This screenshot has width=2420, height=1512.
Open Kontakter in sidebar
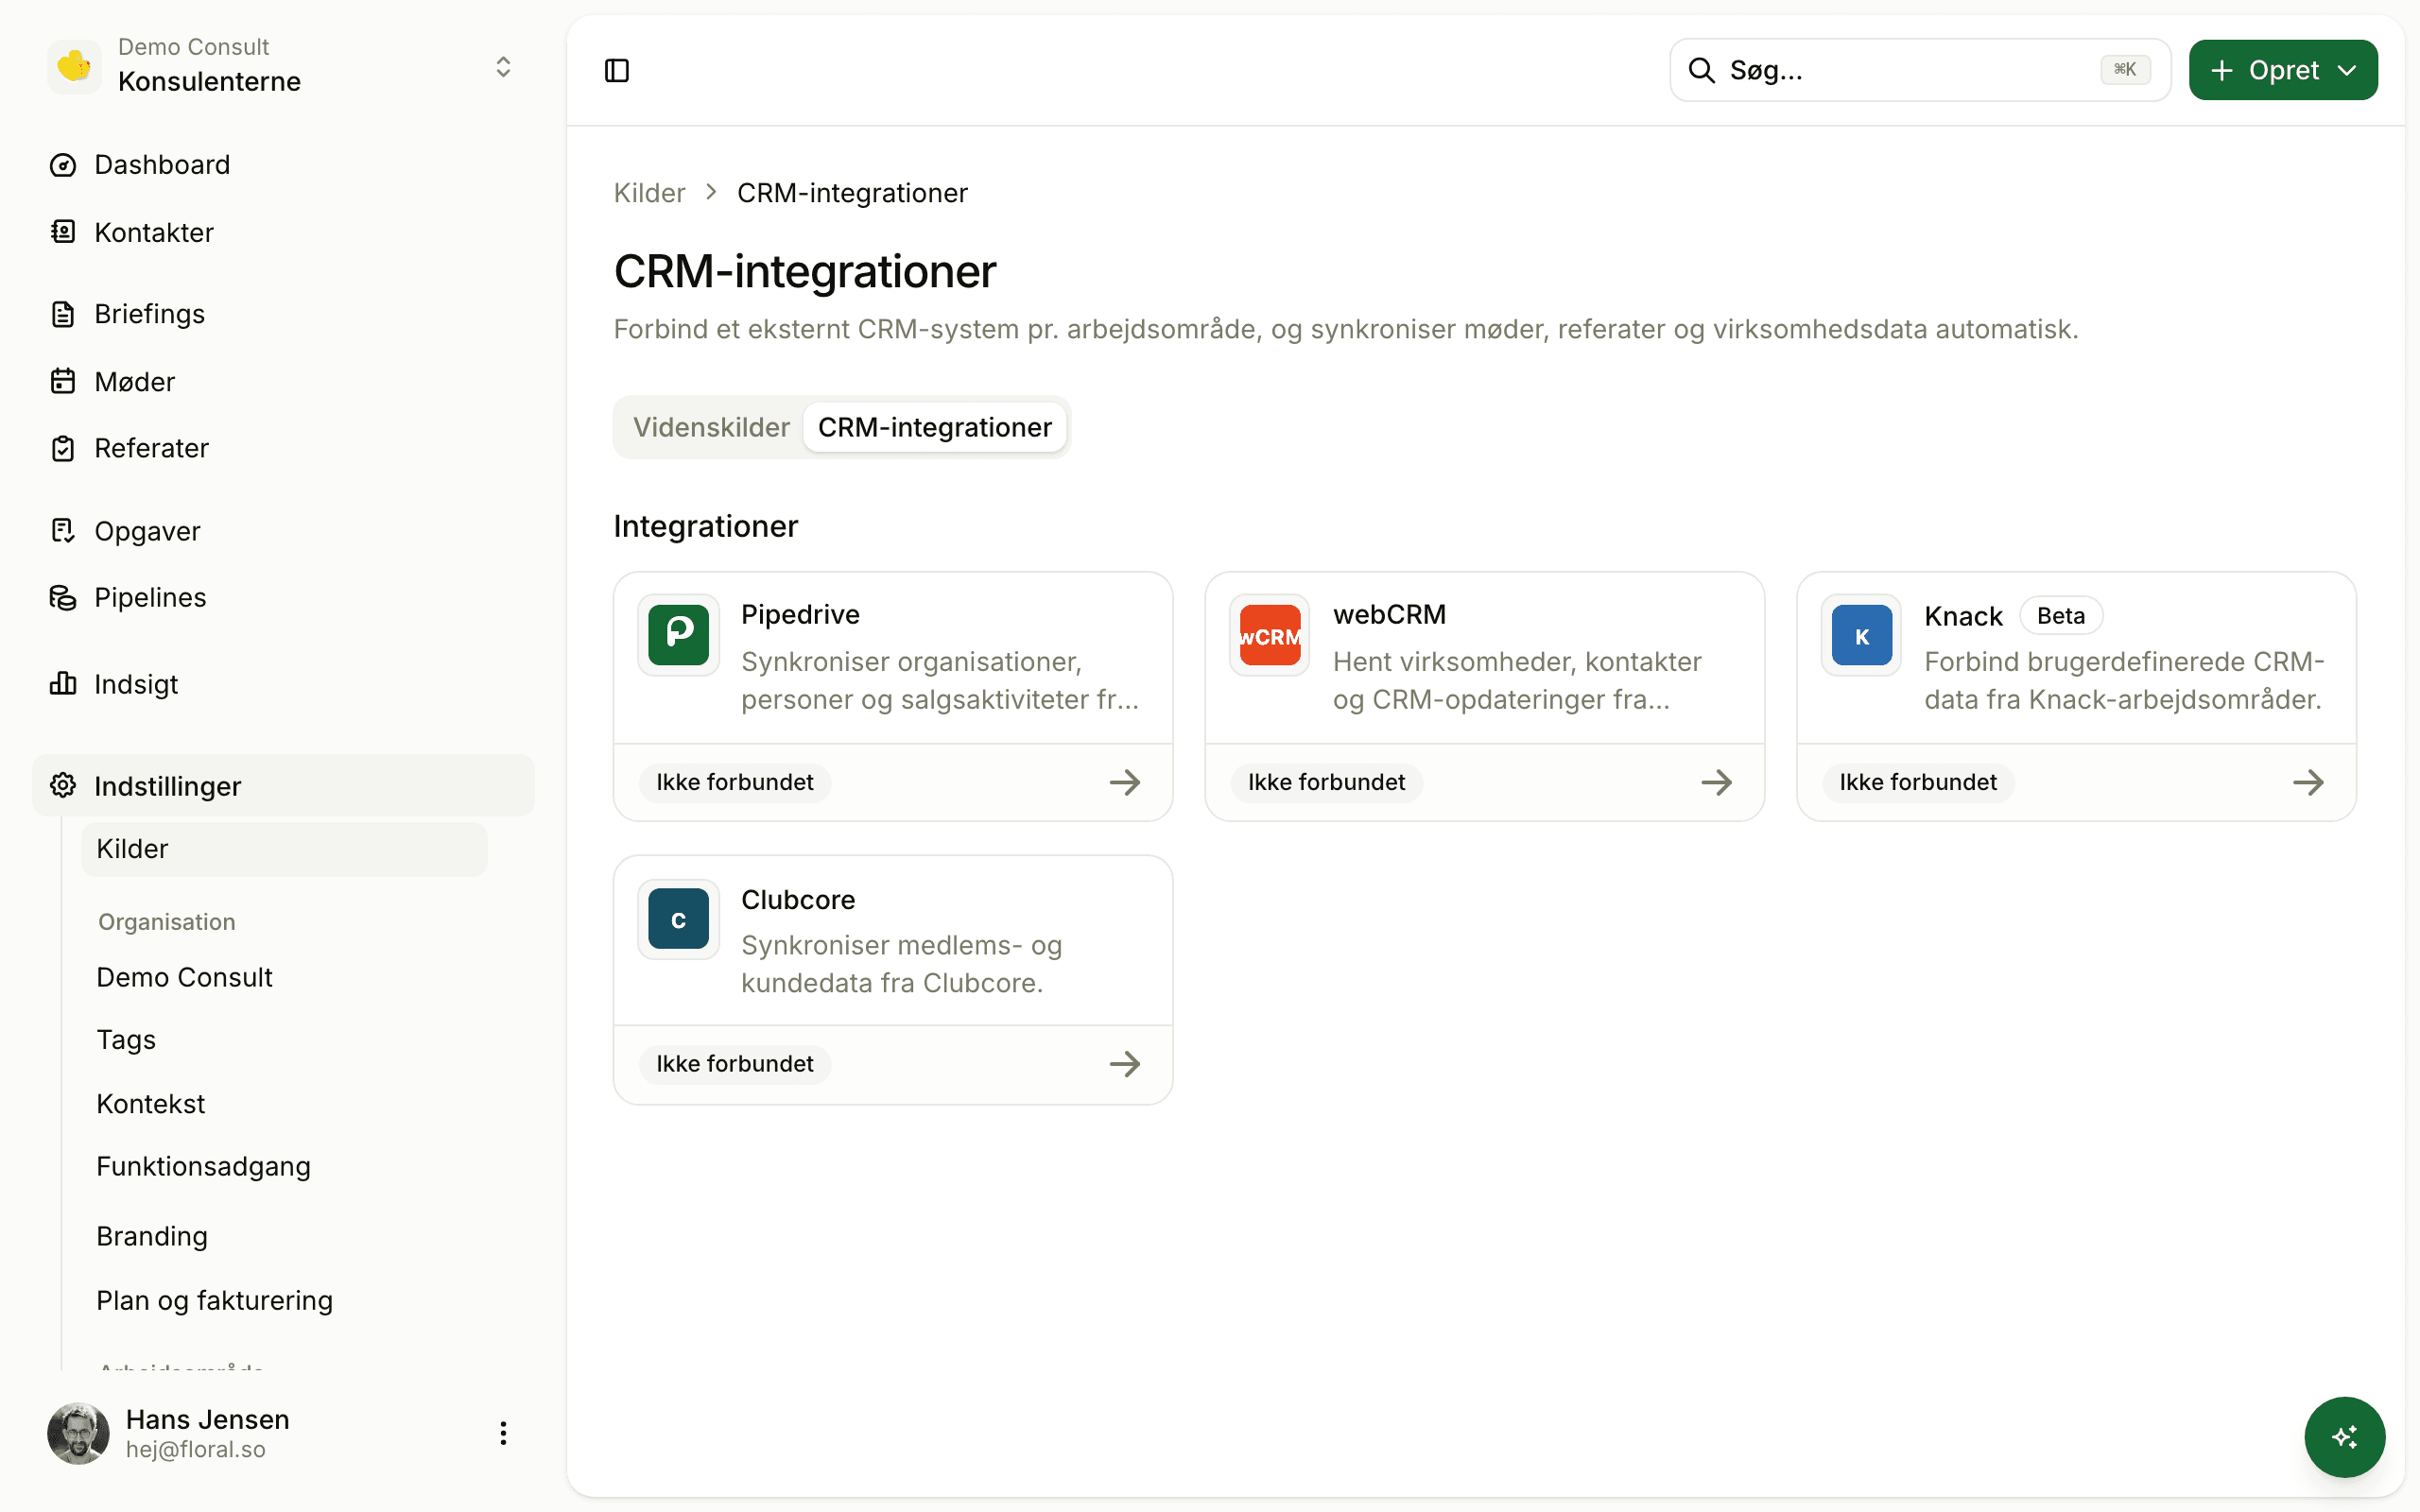point(283,232)
